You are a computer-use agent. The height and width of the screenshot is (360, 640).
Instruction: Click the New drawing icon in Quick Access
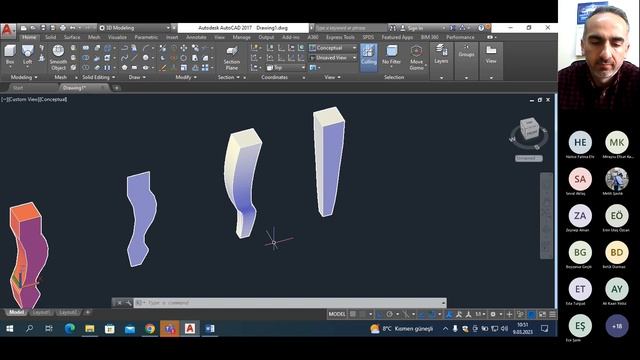point(23,28)
